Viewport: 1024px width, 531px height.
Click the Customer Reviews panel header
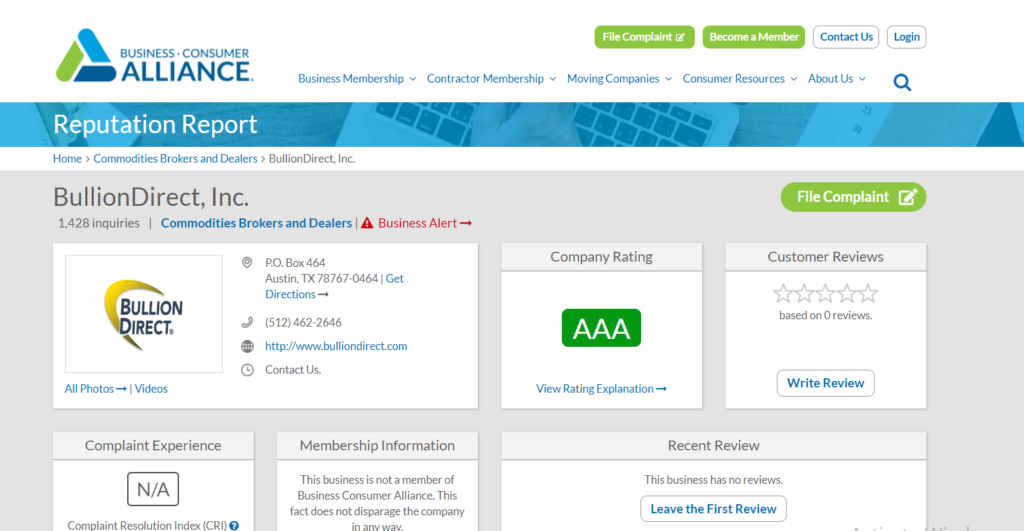pyautogui.click(x=825, y=257)
